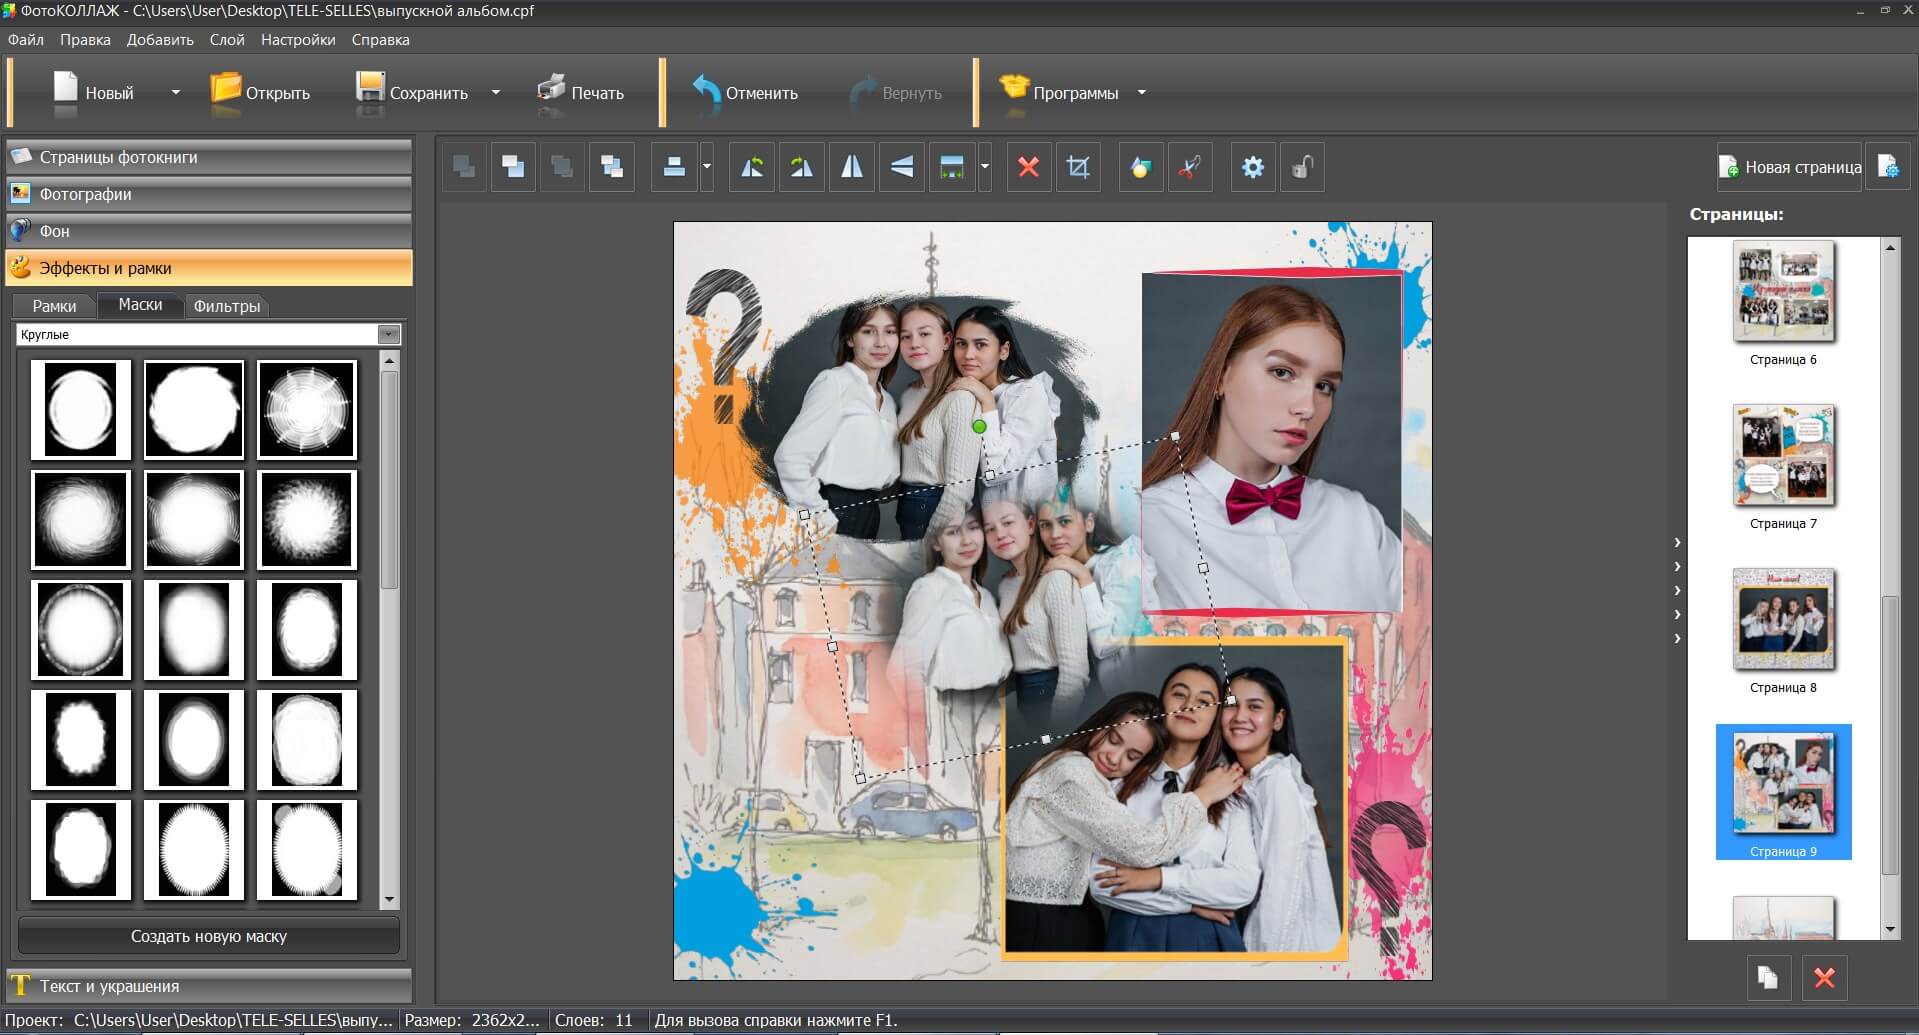Click the Новый project button
The width and height of the screenshot is (1919, 1035).
pyautogui.click(x=93, y=93)
